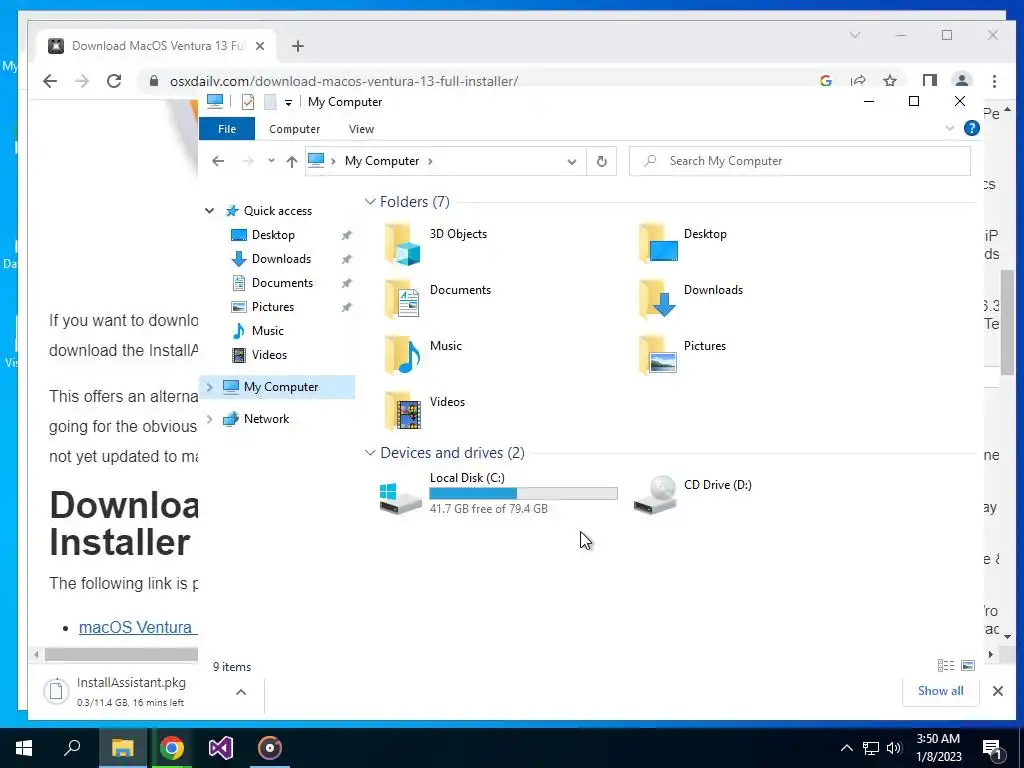
Task: Switch to details view layout icon
Action: [946, 665]
